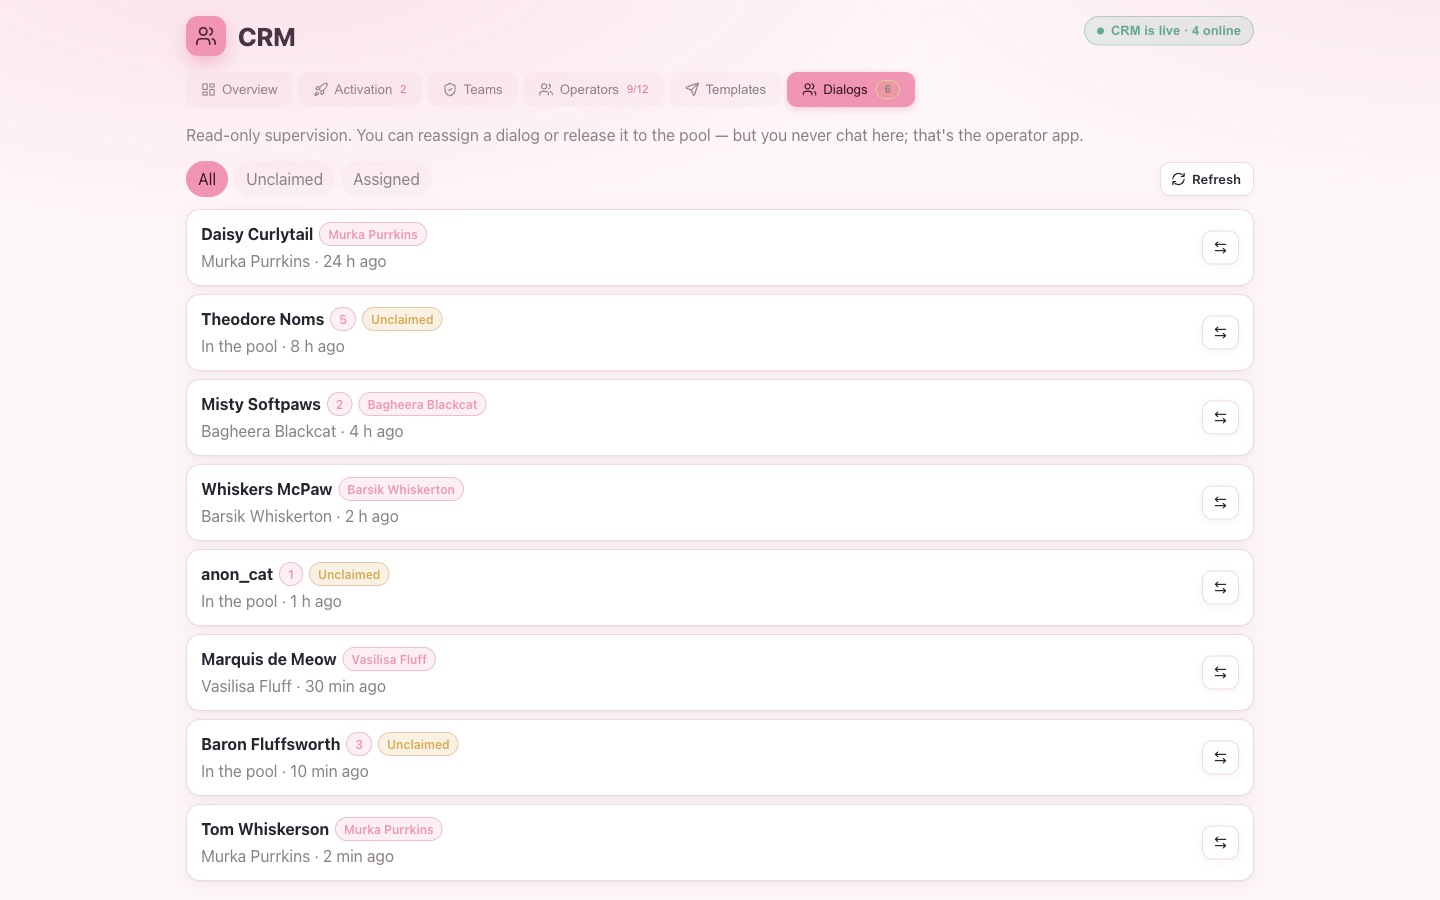Click the CRM logo icon
The image size is (1440, 900).
[206, 36]
